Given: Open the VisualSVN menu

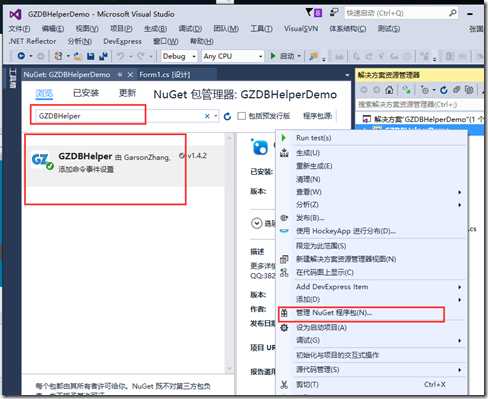Looking at the screenshot, I should pyautogui.click(x=301, y=29).
